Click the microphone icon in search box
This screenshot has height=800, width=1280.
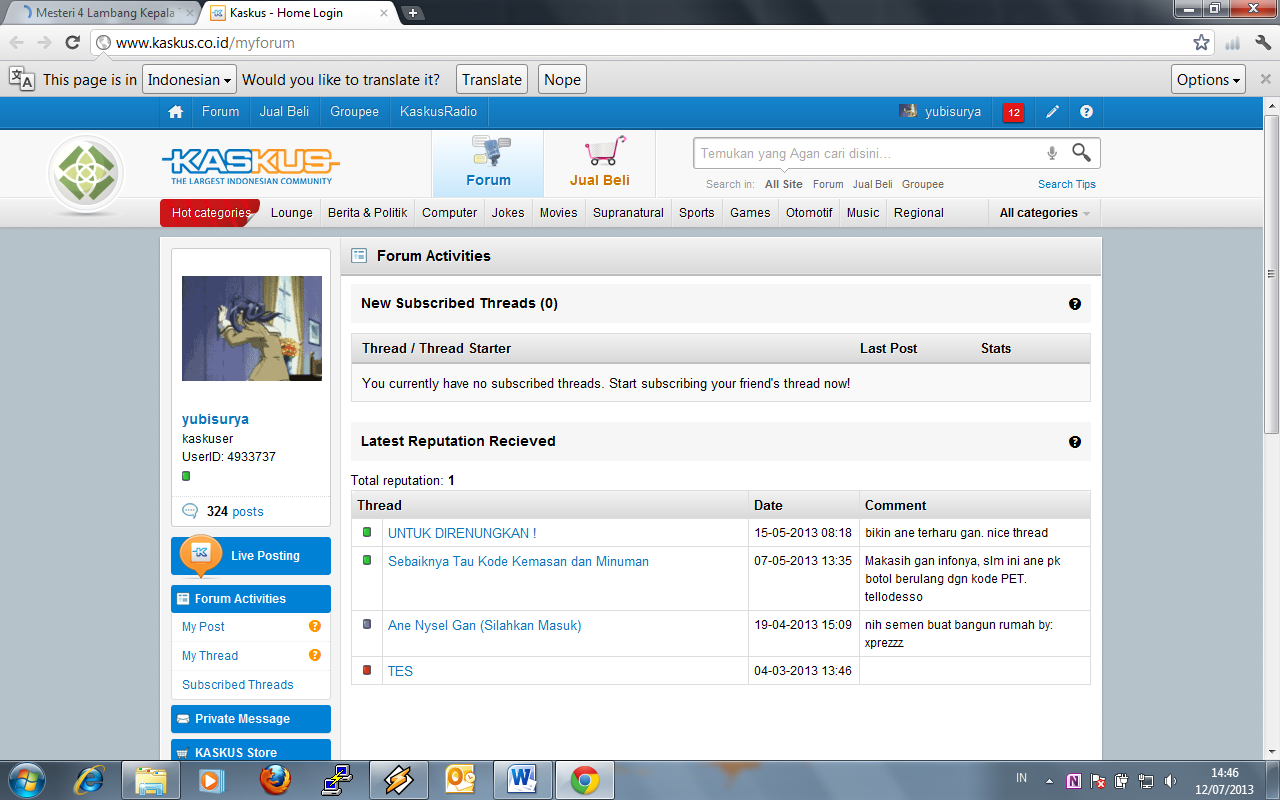[1052, 153]
